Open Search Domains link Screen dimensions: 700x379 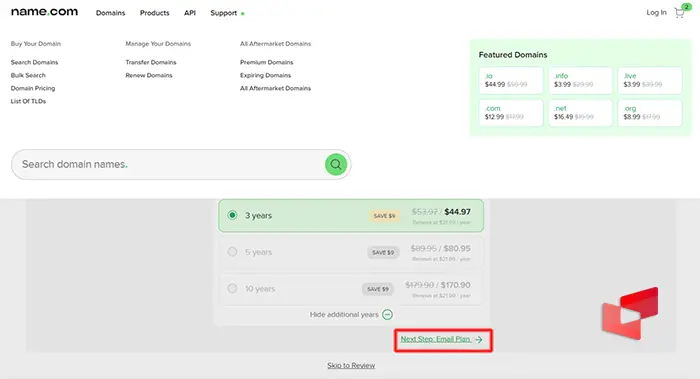(x=34, y=62)
